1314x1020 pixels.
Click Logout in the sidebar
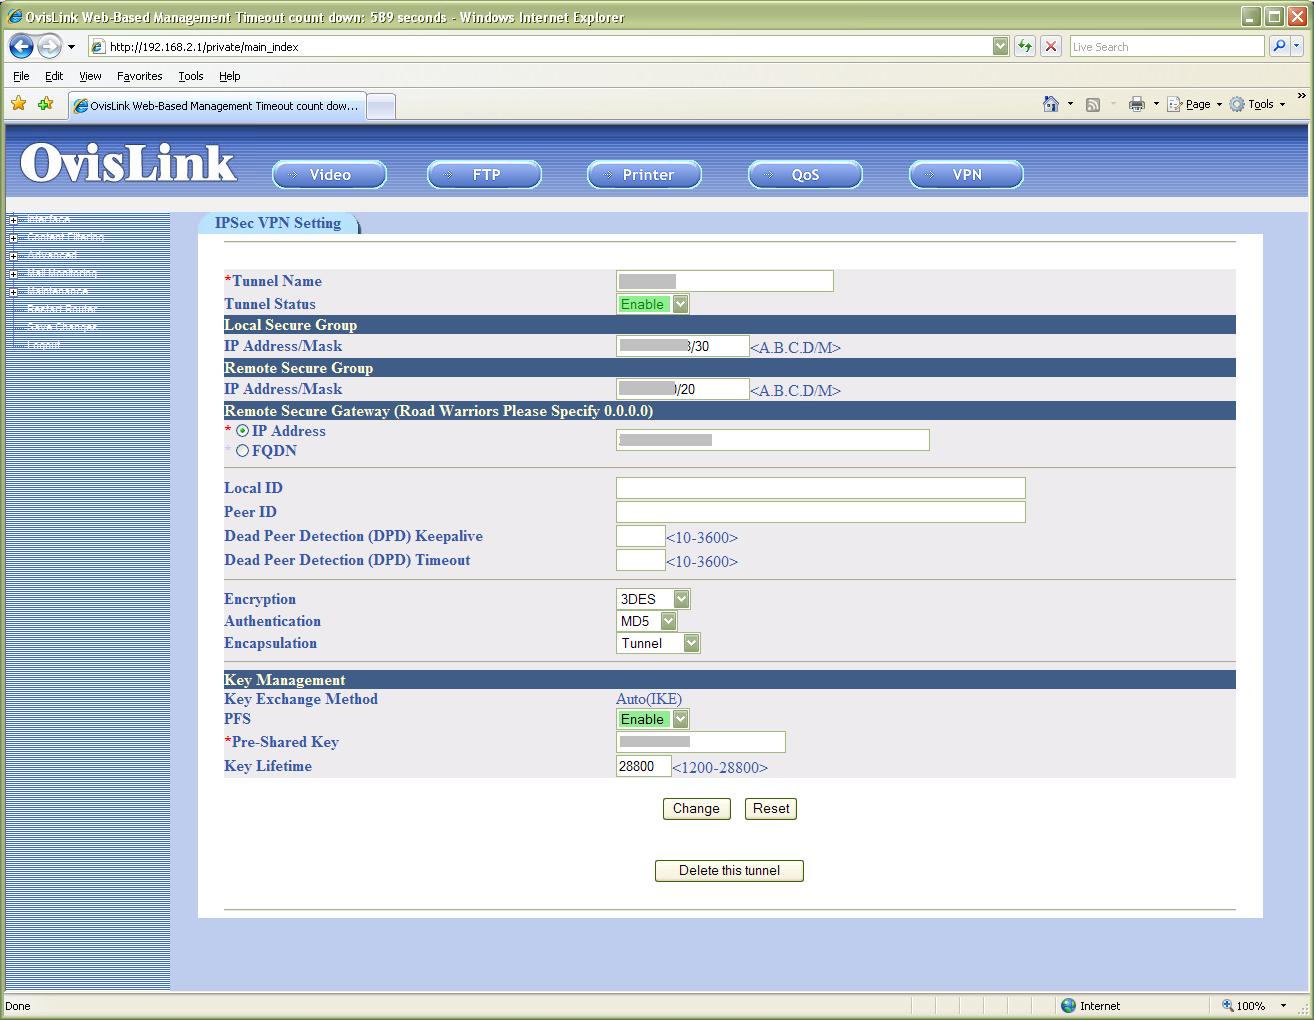pyautogui.click(x=43, y=345)
